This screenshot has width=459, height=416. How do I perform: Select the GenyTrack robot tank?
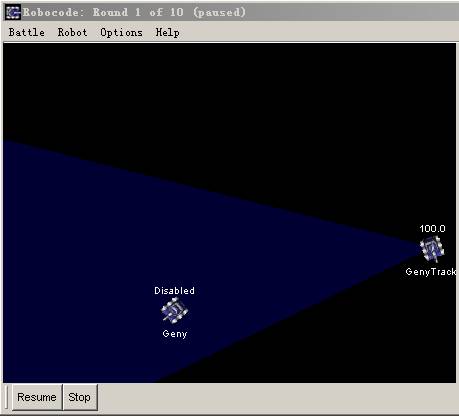coord(432,249)
